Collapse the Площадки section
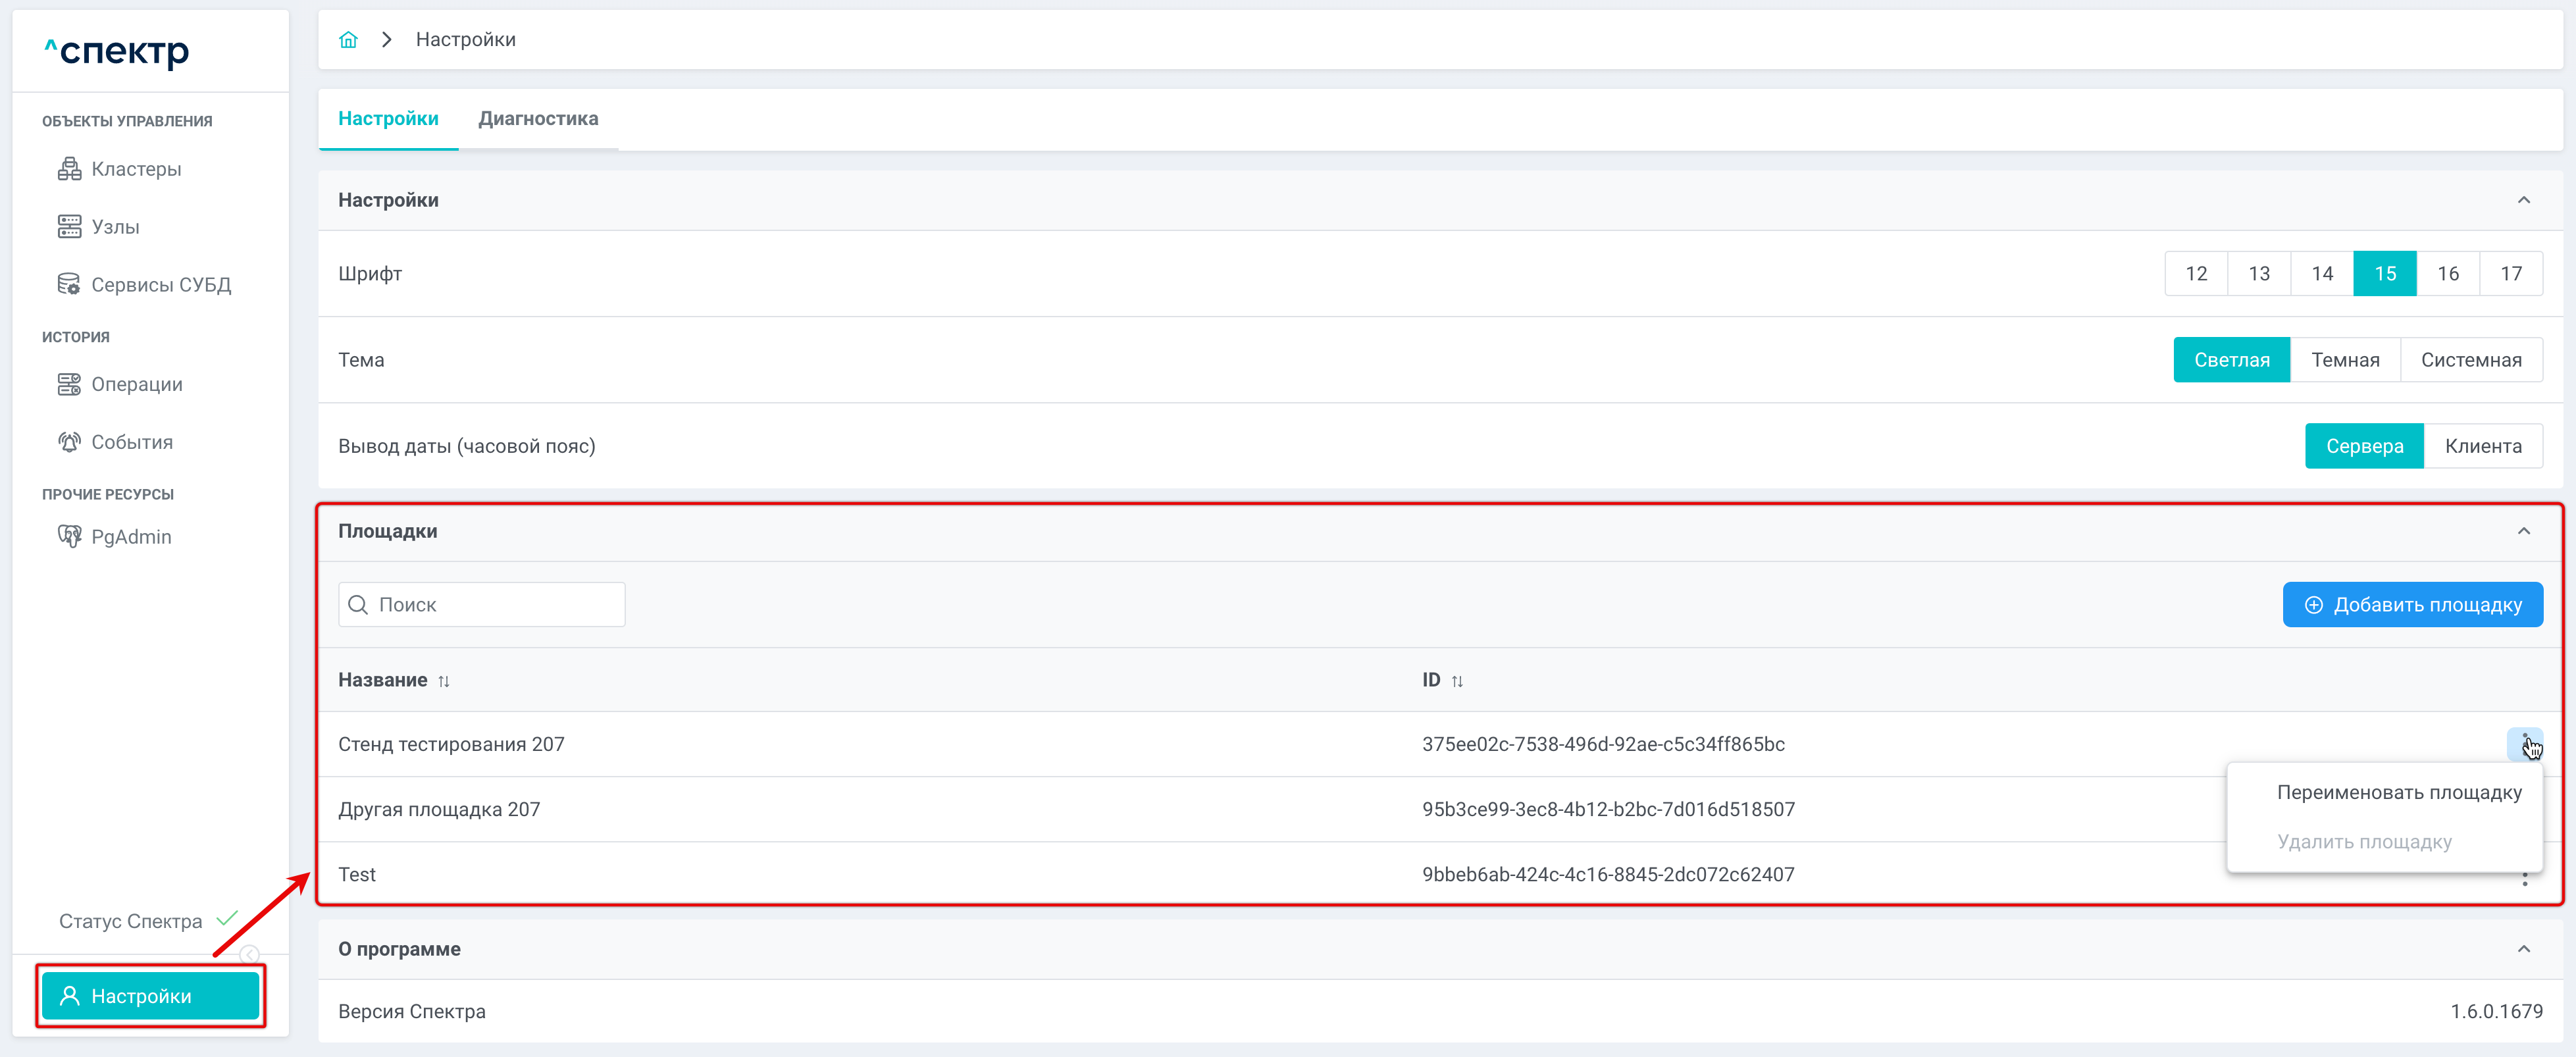The height and width of the screenshot is (1057, 2576). point(2523,531)
